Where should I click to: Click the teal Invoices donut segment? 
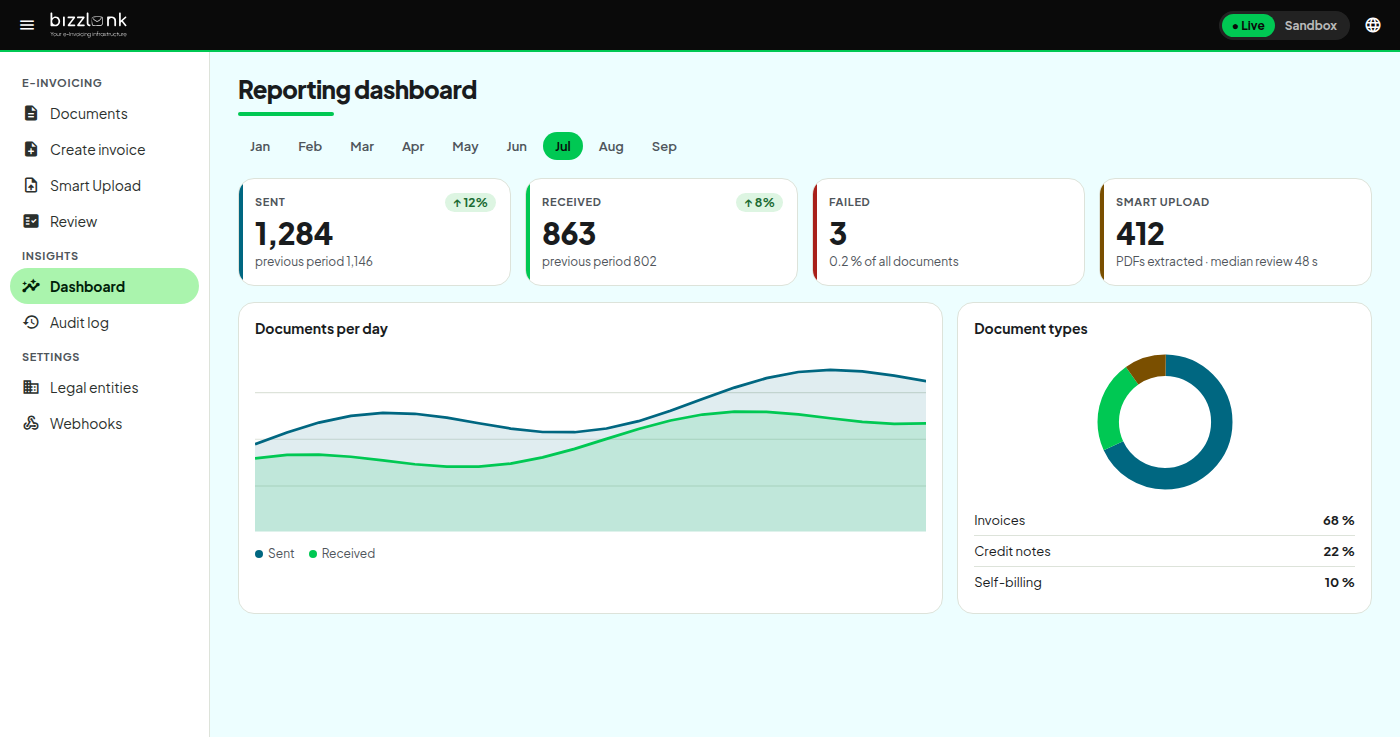[1215, 450]
